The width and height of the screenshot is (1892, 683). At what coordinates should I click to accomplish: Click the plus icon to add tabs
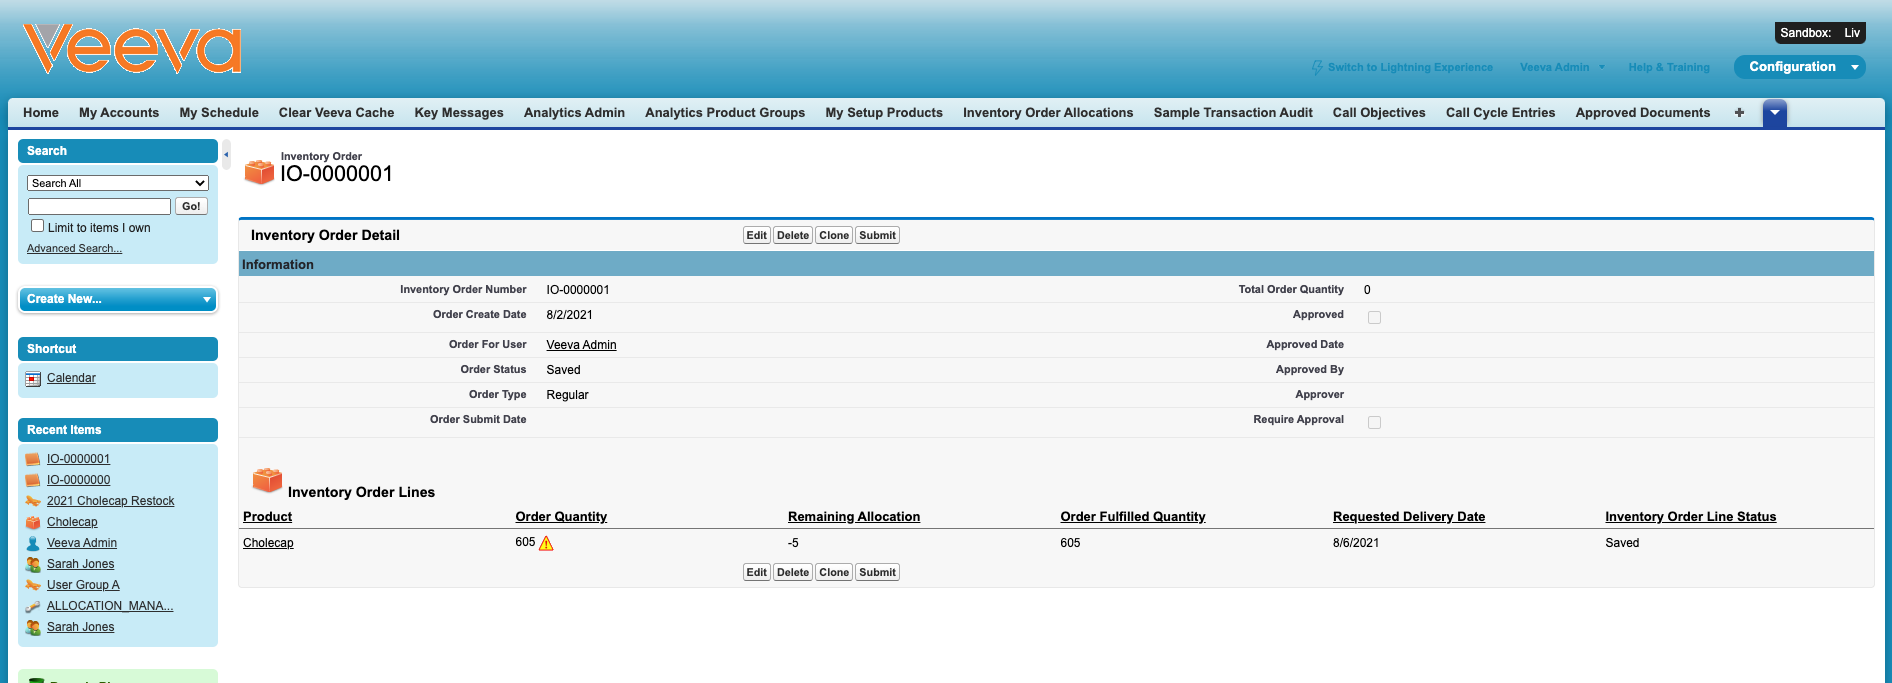(x=1739, y=113)
